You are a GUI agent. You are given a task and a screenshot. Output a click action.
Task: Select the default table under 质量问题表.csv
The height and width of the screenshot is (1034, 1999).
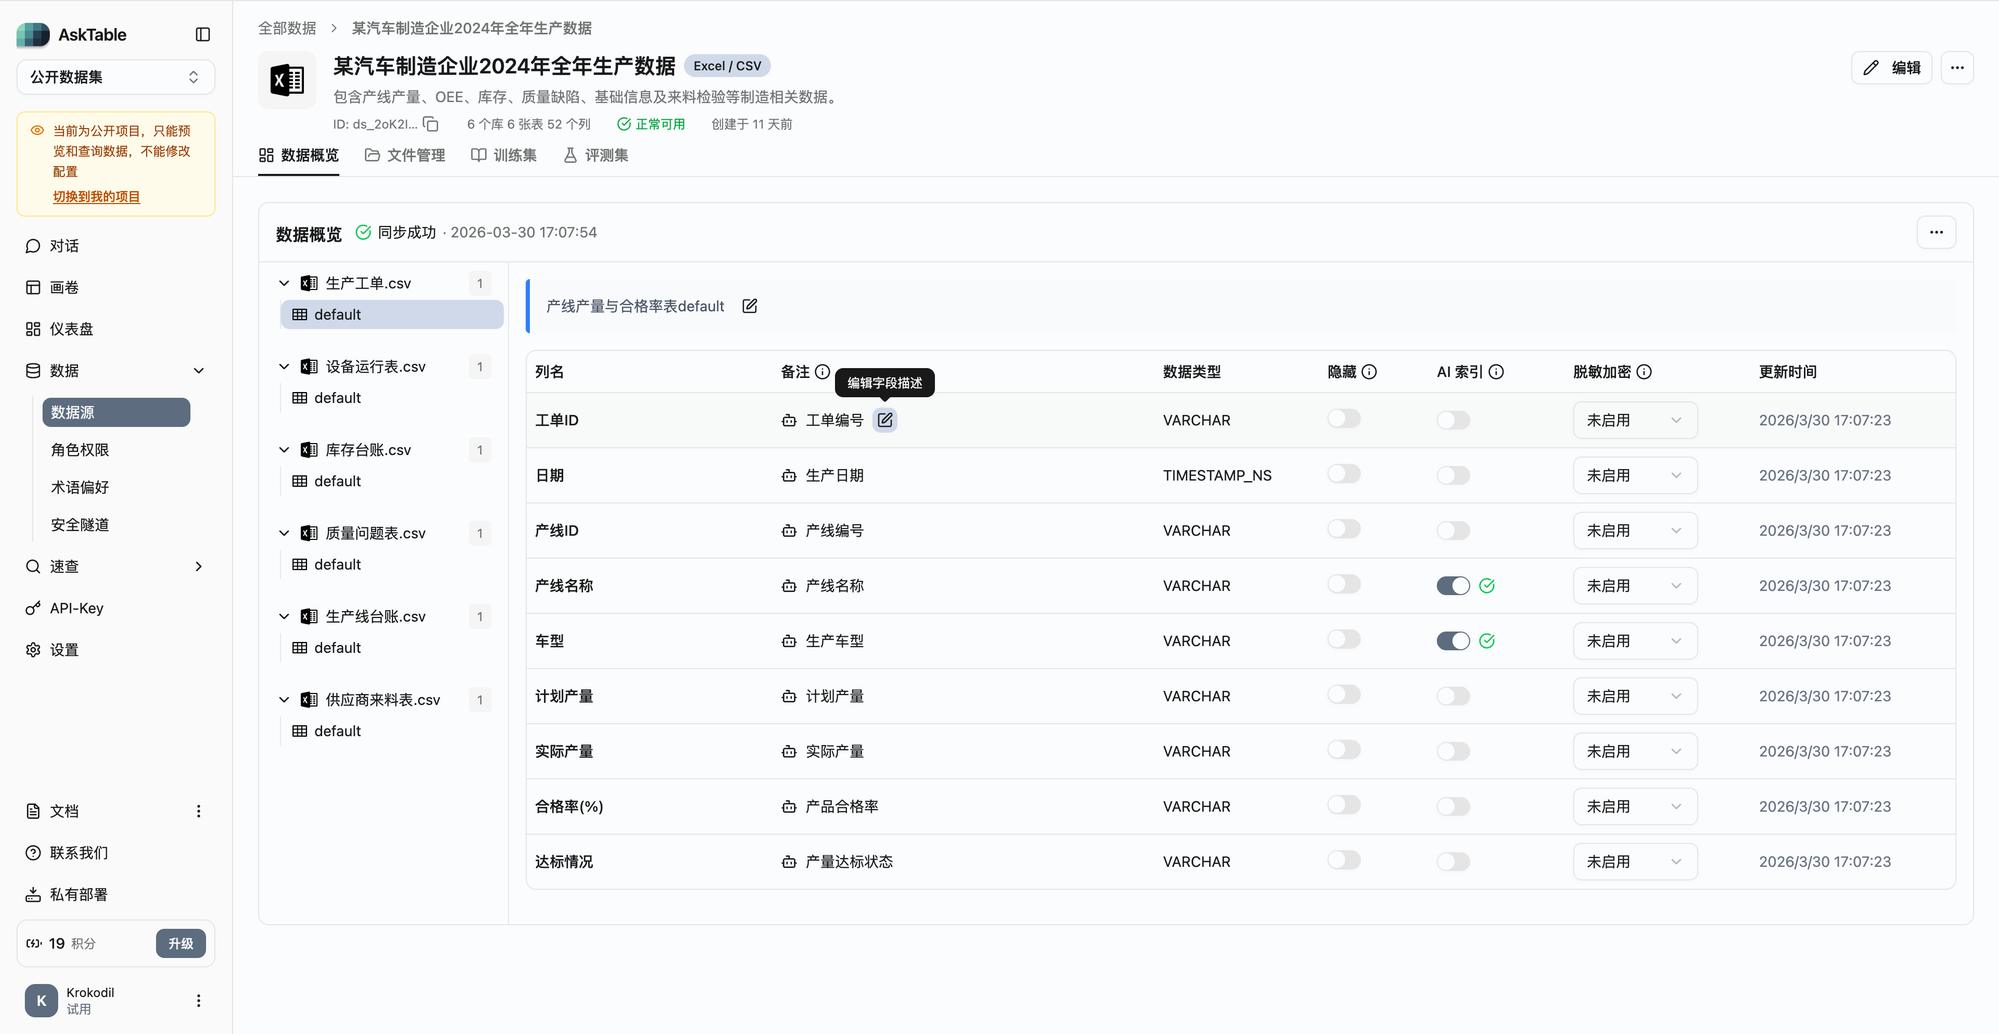[337, 564]
